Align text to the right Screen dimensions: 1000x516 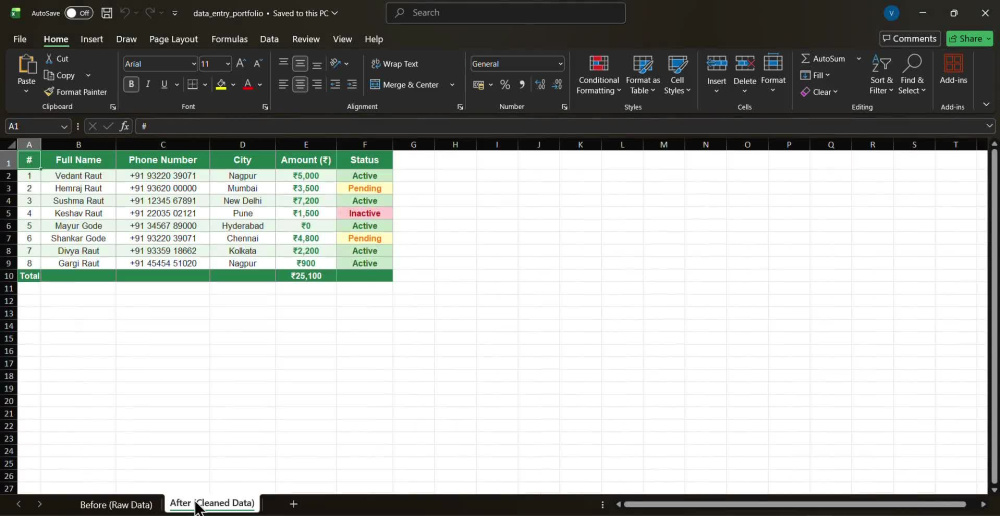[x=317, y=84]
